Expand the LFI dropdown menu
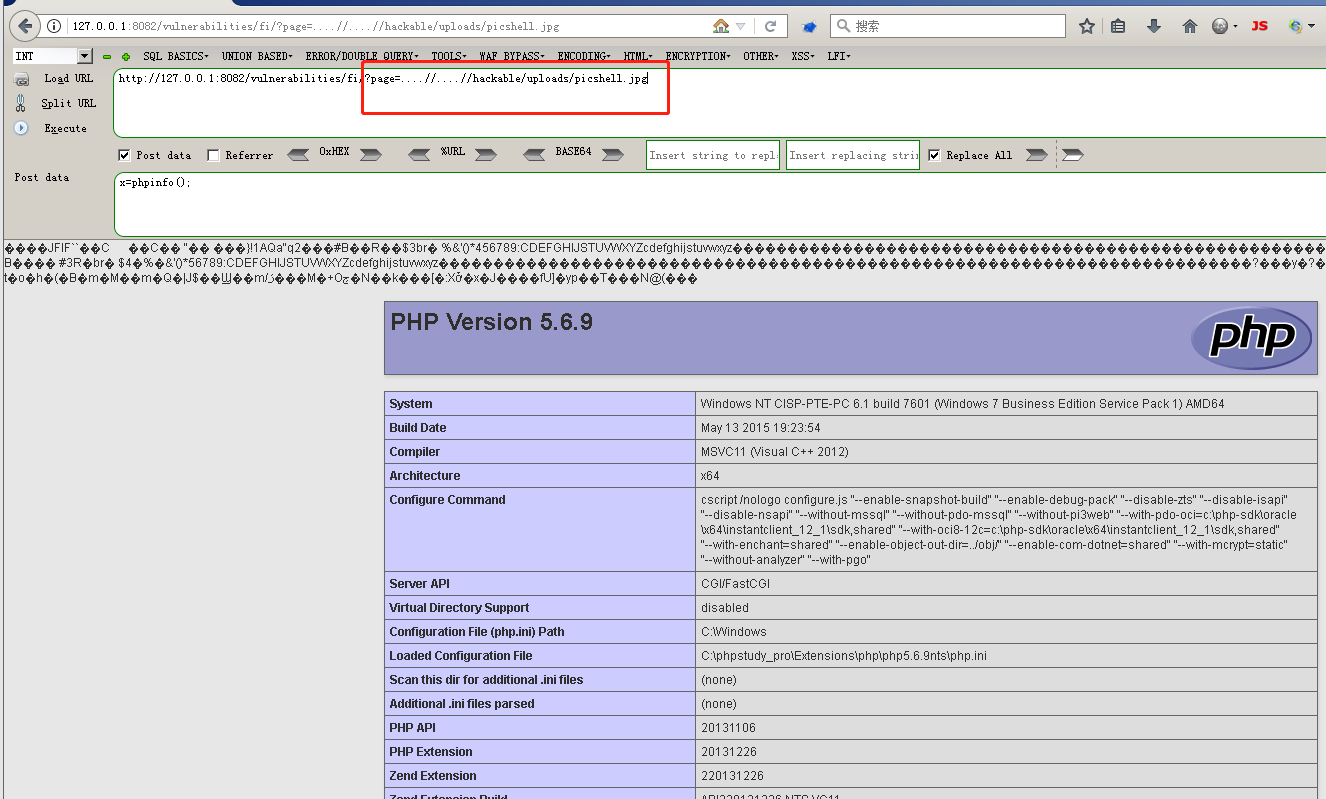Viewport: 1326px width, 799px height. tap(839, 57)
